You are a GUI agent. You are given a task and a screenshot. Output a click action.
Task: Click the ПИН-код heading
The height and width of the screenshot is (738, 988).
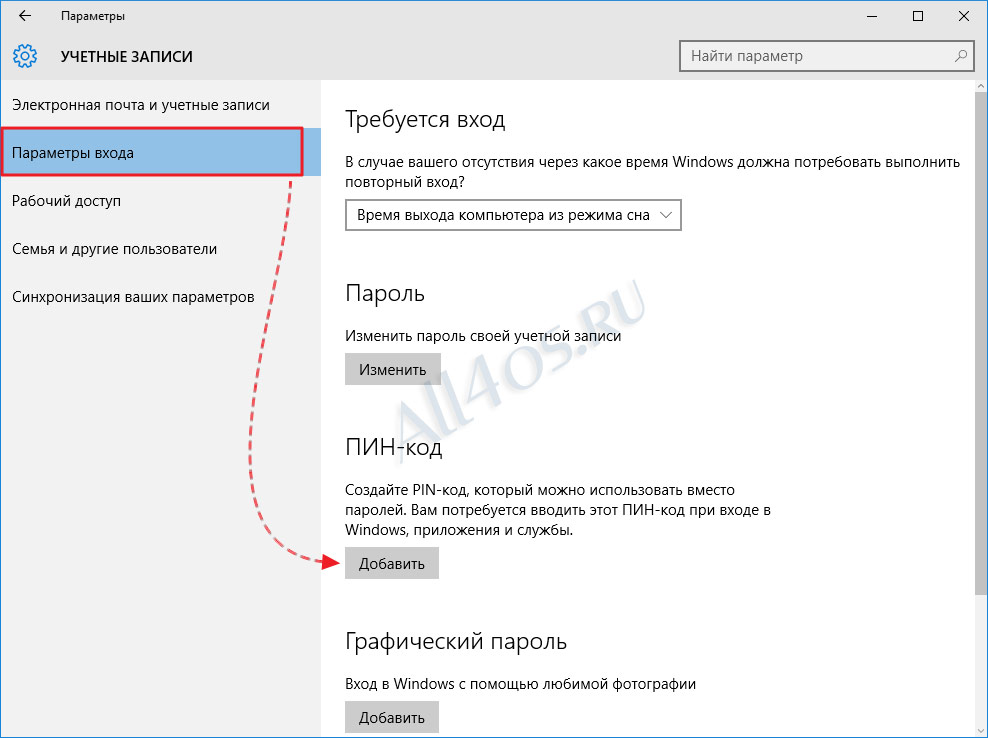pyautogui.click(x=394, y=447)
